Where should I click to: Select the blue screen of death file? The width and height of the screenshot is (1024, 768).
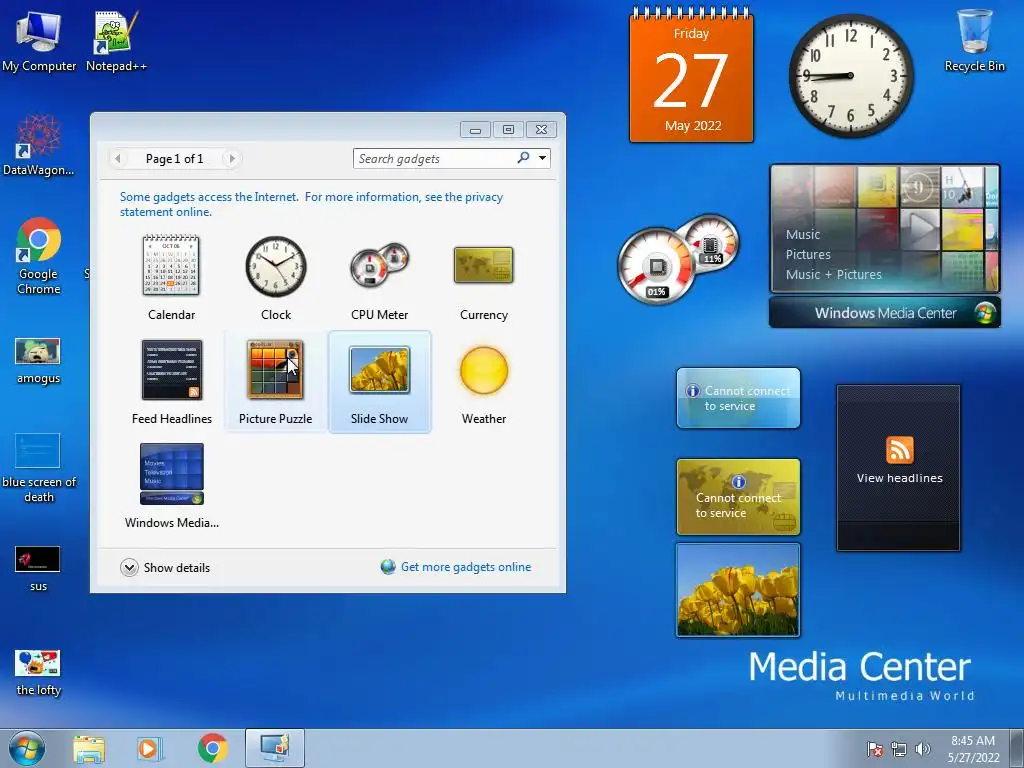point(39,468)
